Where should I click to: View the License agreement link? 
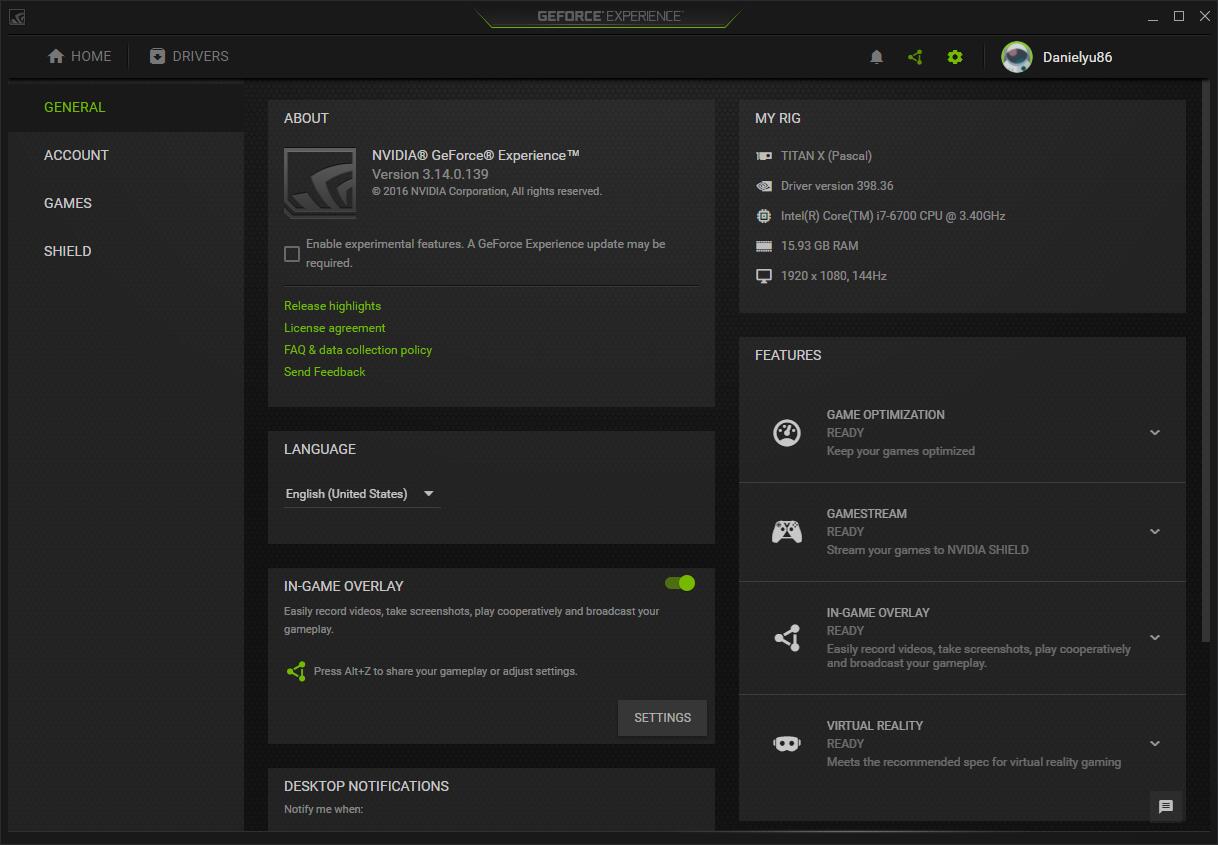334,328
